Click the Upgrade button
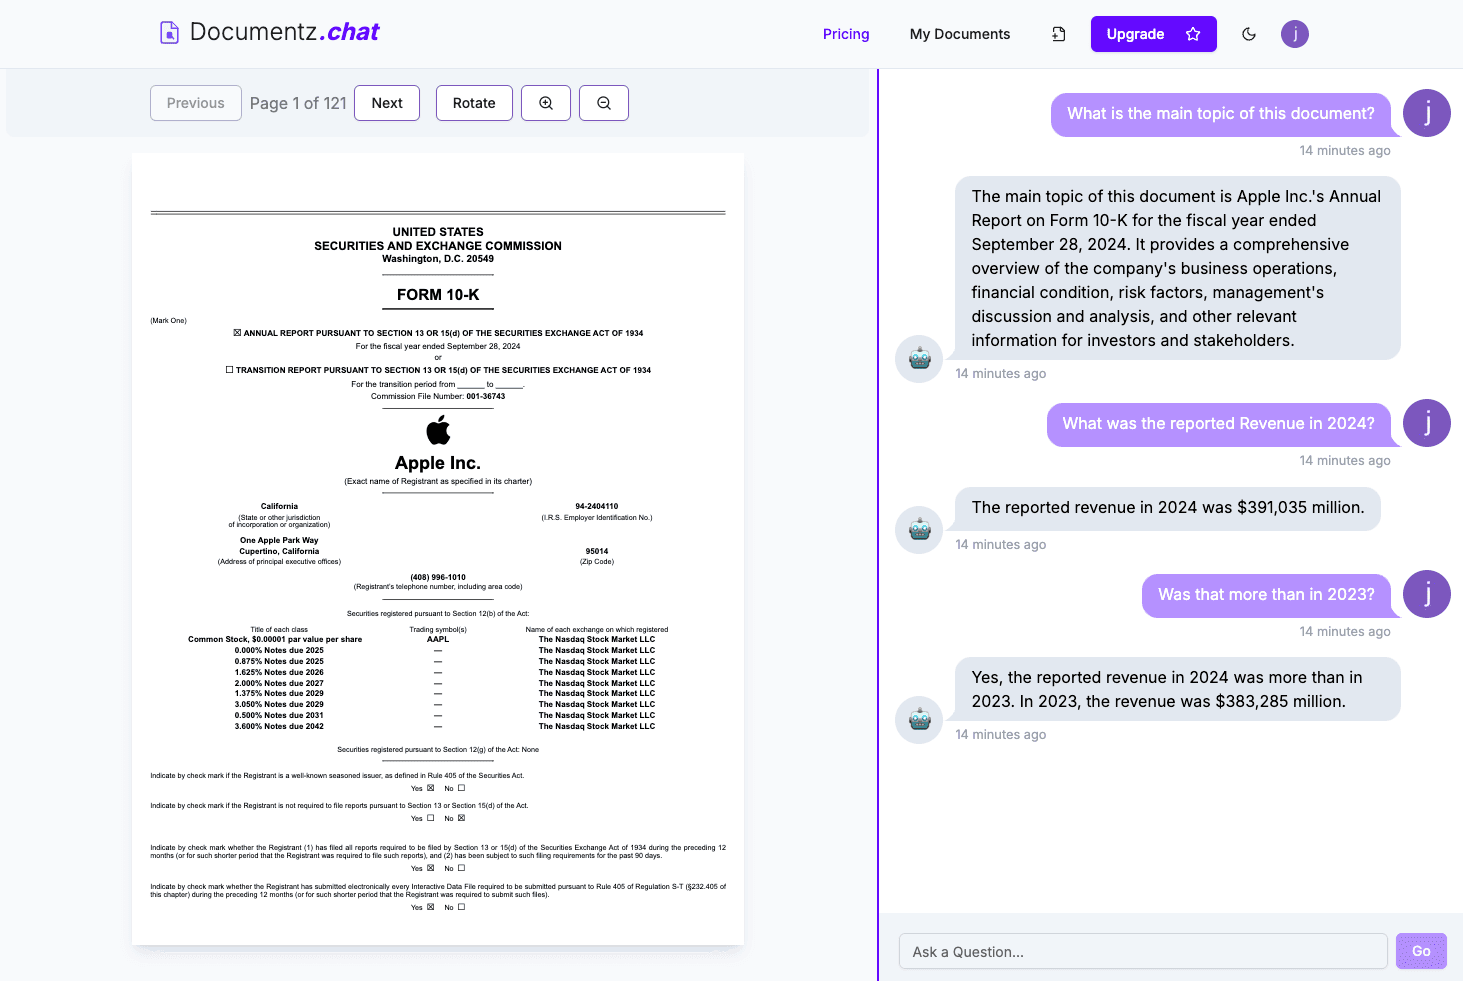 pyautogui.click(x=1154, y=34)
